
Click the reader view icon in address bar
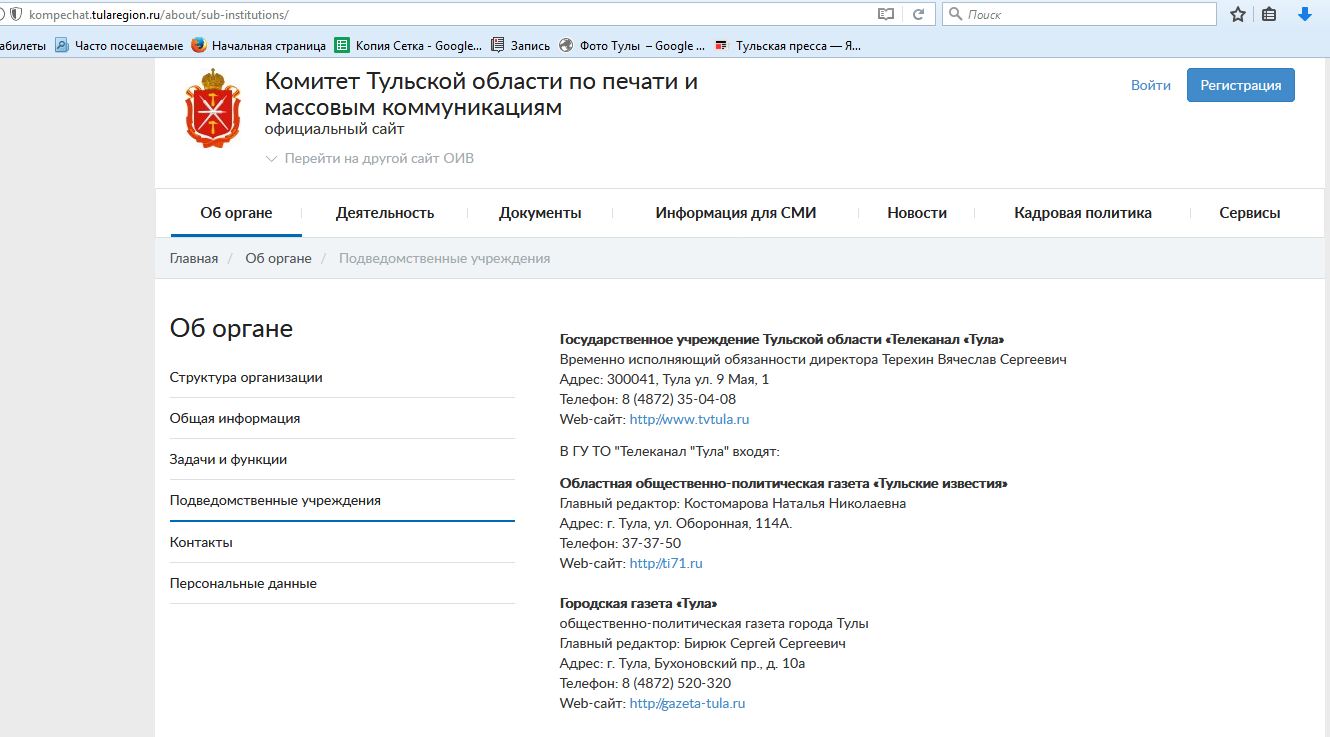coord(885,14)
